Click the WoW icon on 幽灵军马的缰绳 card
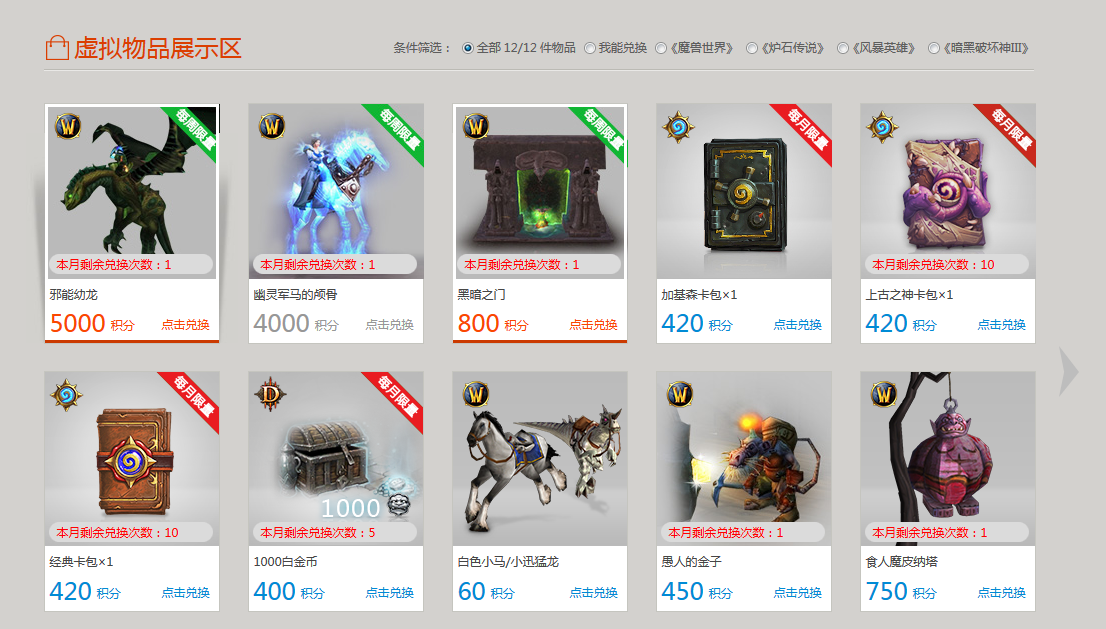This screenshot has height=629, width=1106. click(272, 127)
